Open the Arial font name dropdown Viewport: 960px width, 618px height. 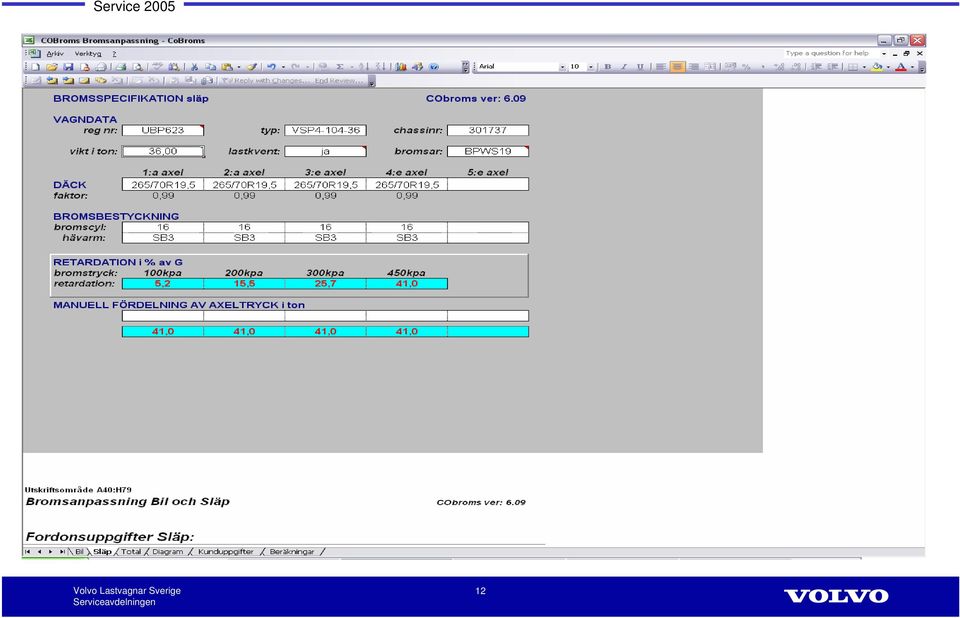563,67
